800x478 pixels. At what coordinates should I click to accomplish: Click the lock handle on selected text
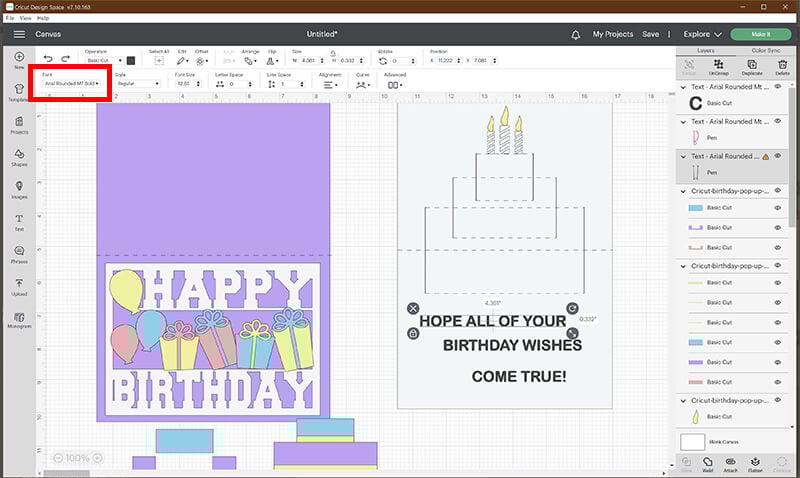click(413, 334)
